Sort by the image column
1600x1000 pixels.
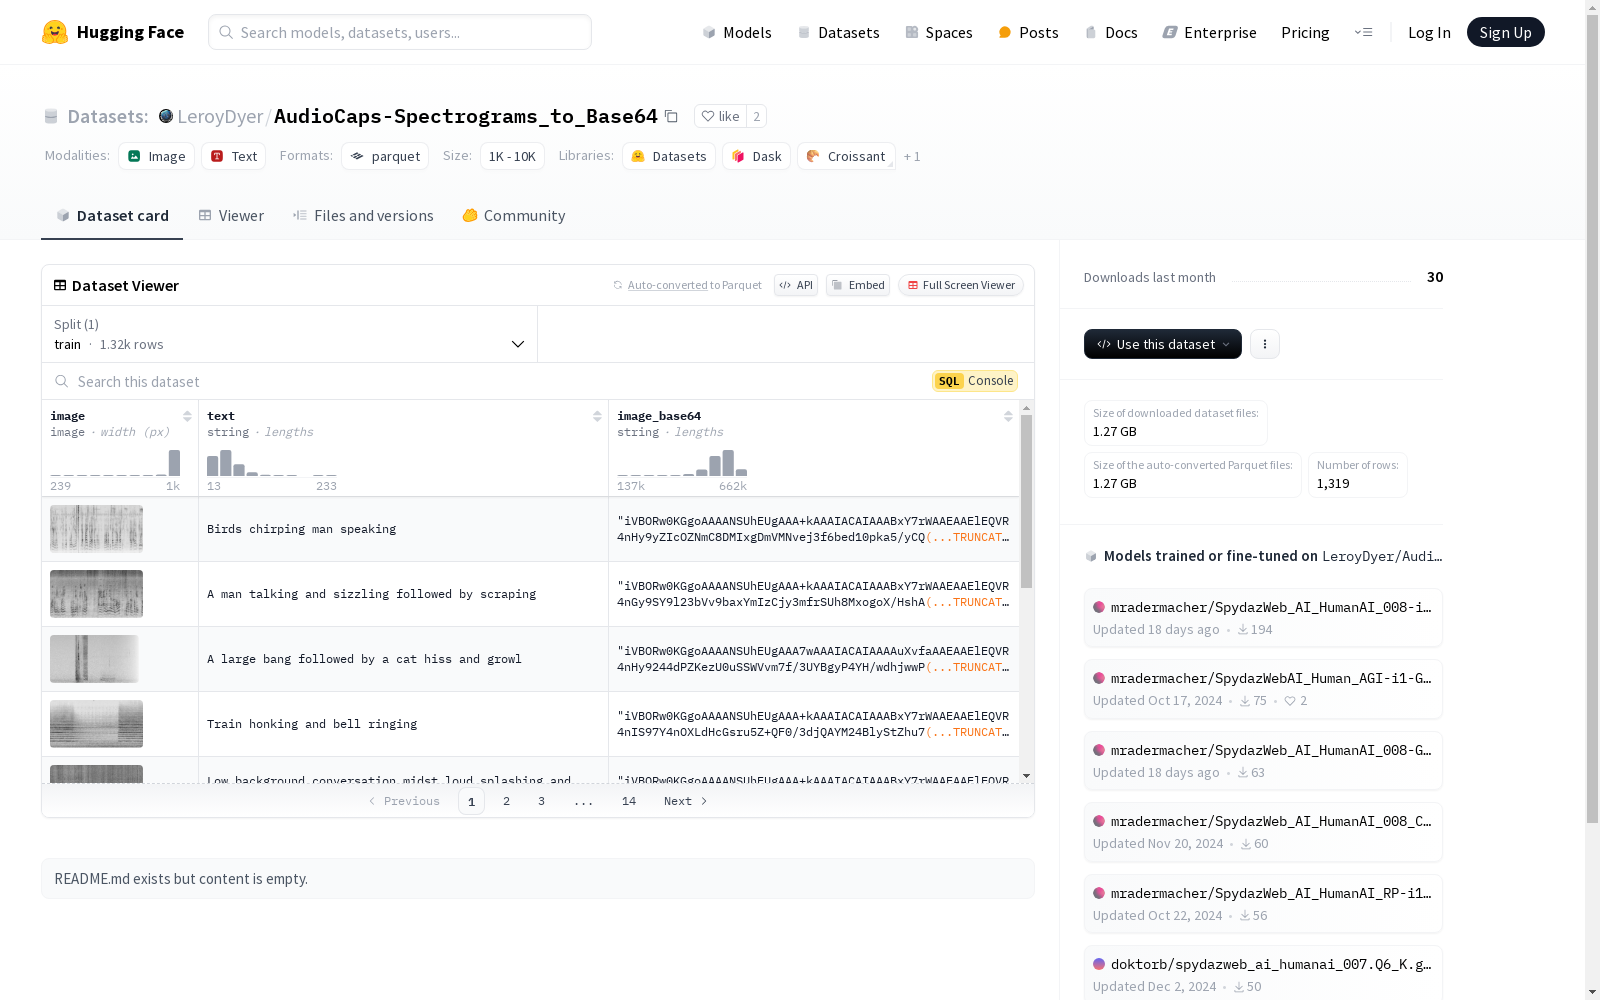pyautogui.click(x=187, y=416)
